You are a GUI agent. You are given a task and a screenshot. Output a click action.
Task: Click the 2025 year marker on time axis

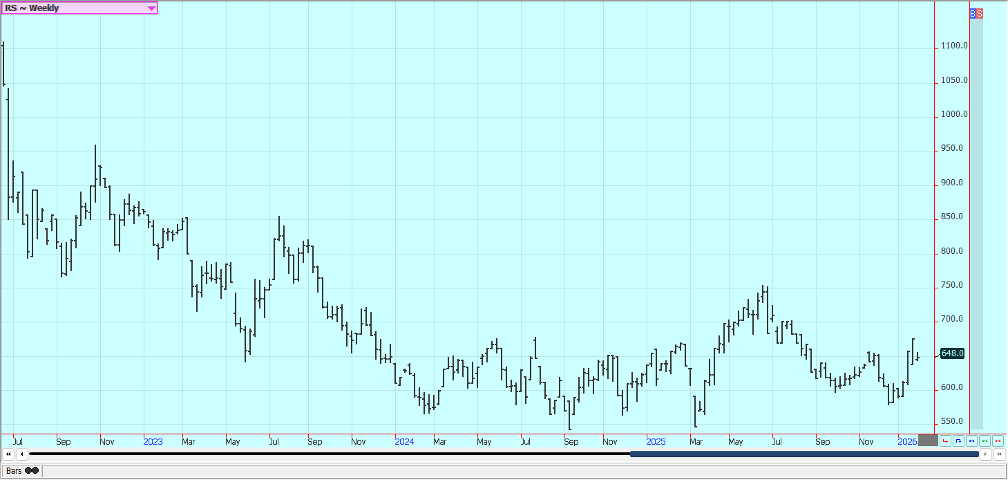click(655, 441)
